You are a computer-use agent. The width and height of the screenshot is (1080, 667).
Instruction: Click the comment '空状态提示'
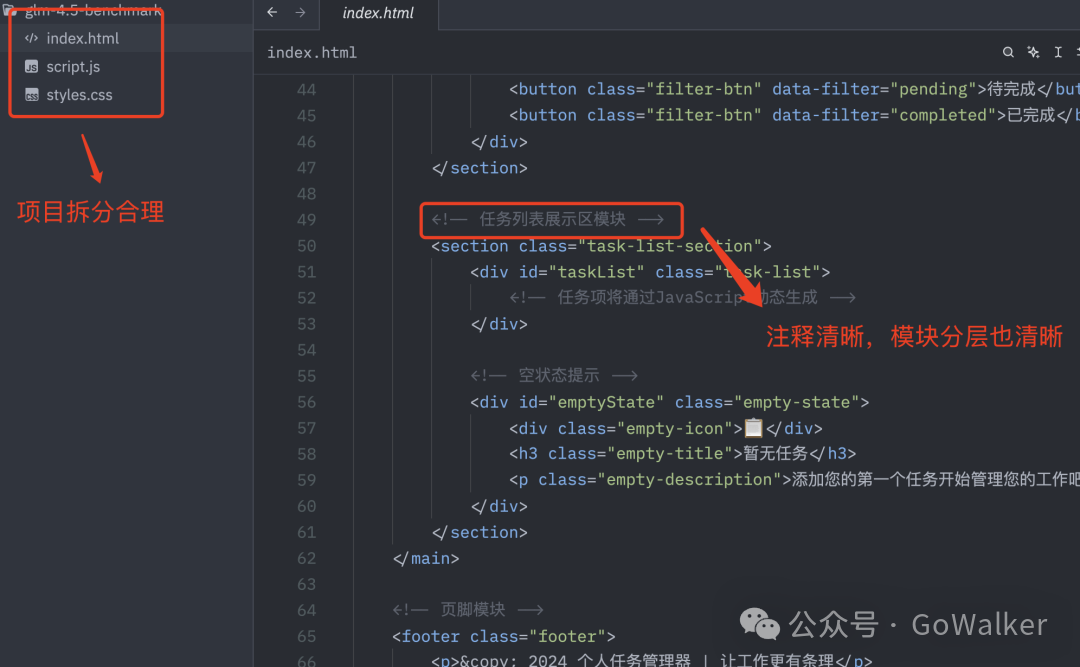point(554,376)
